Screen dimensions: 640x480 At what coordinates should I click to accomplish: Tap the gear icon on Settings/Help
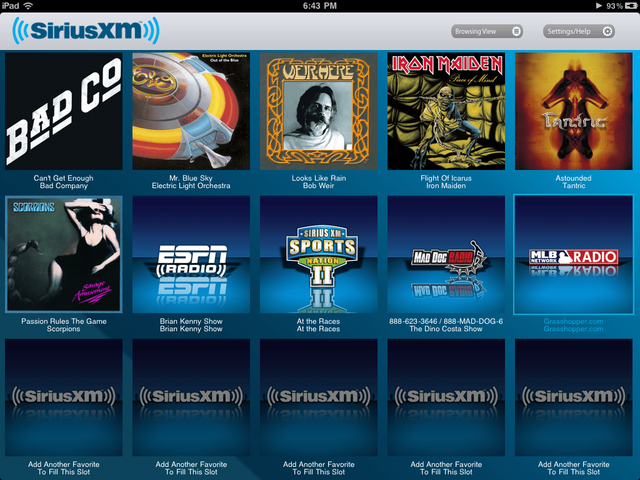[x=607, y=31]
